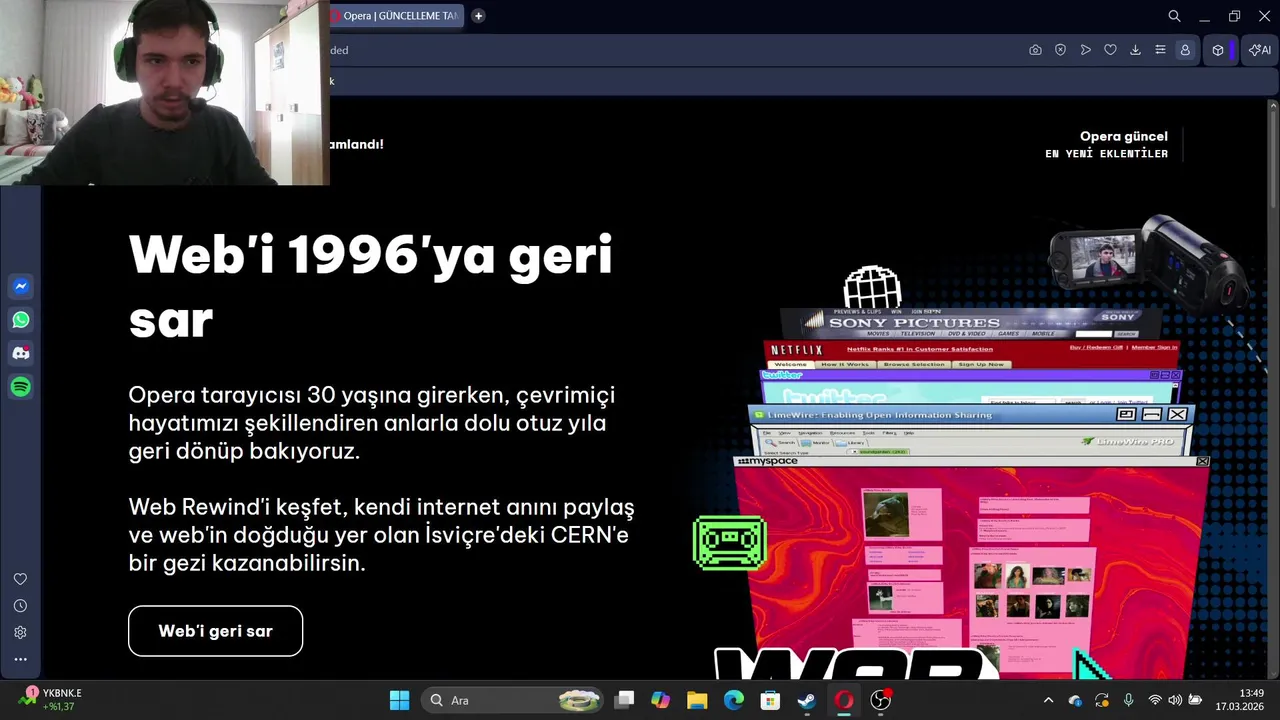
Task: Open the ad blocker shield icon
Action: point(1060,50)
